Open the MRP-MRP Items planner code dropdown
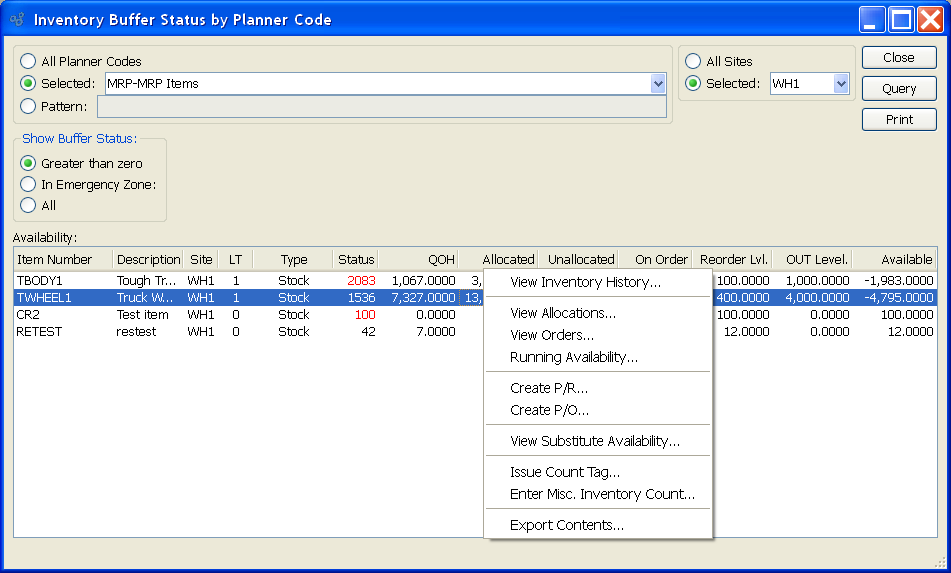951x573 pixels. 658,84
